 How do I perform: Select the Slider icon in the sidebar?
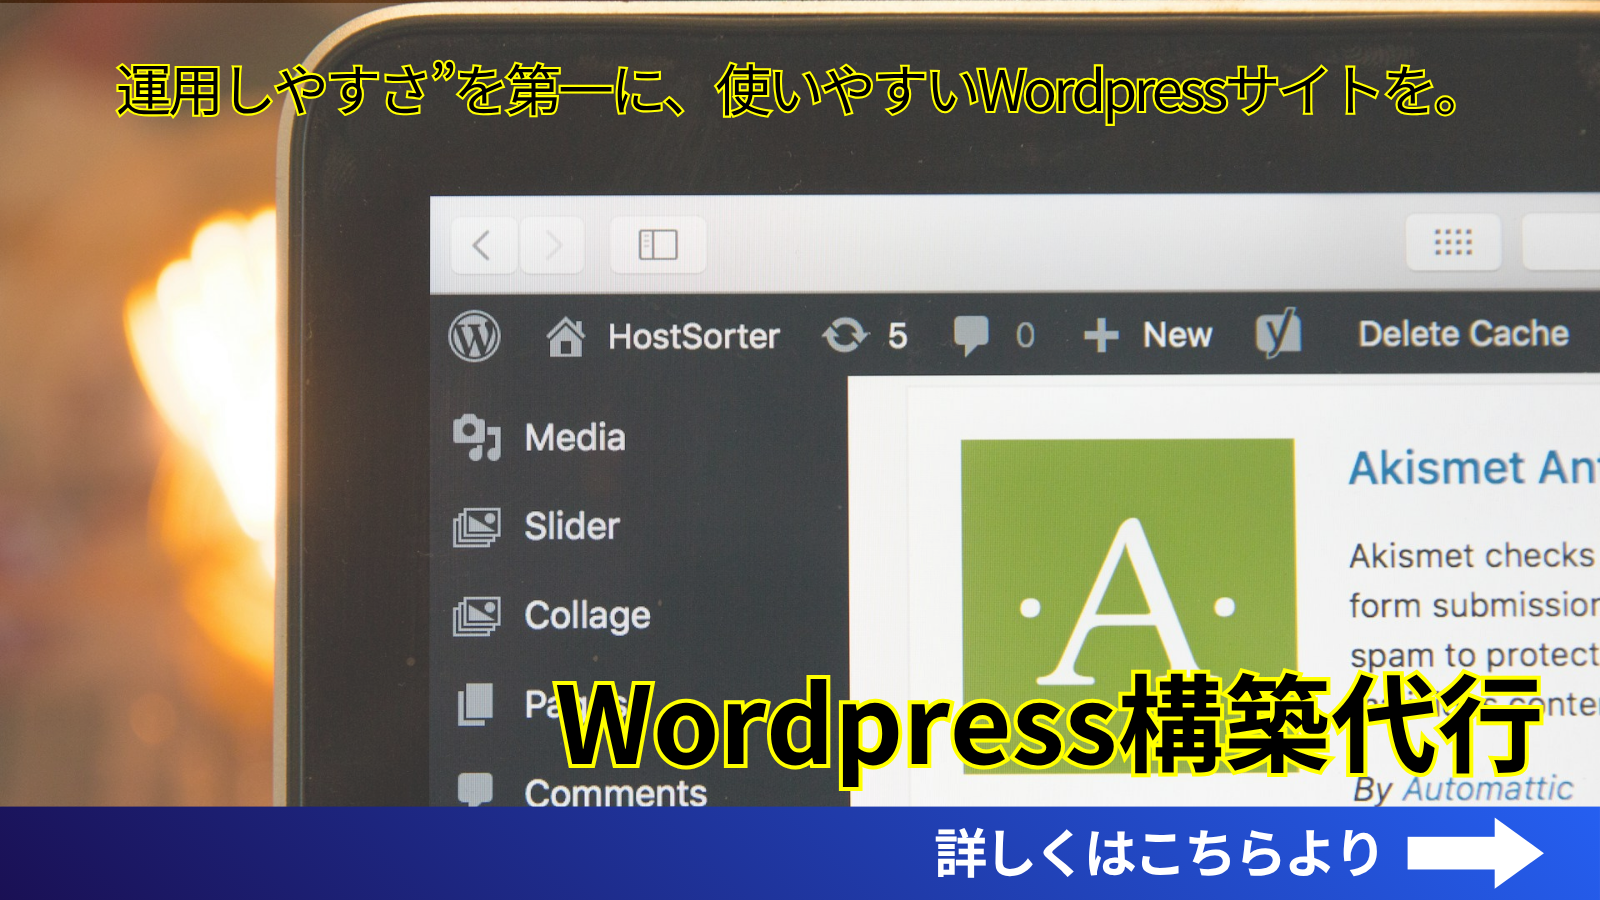pyautogui.click(x=478, y=525)
